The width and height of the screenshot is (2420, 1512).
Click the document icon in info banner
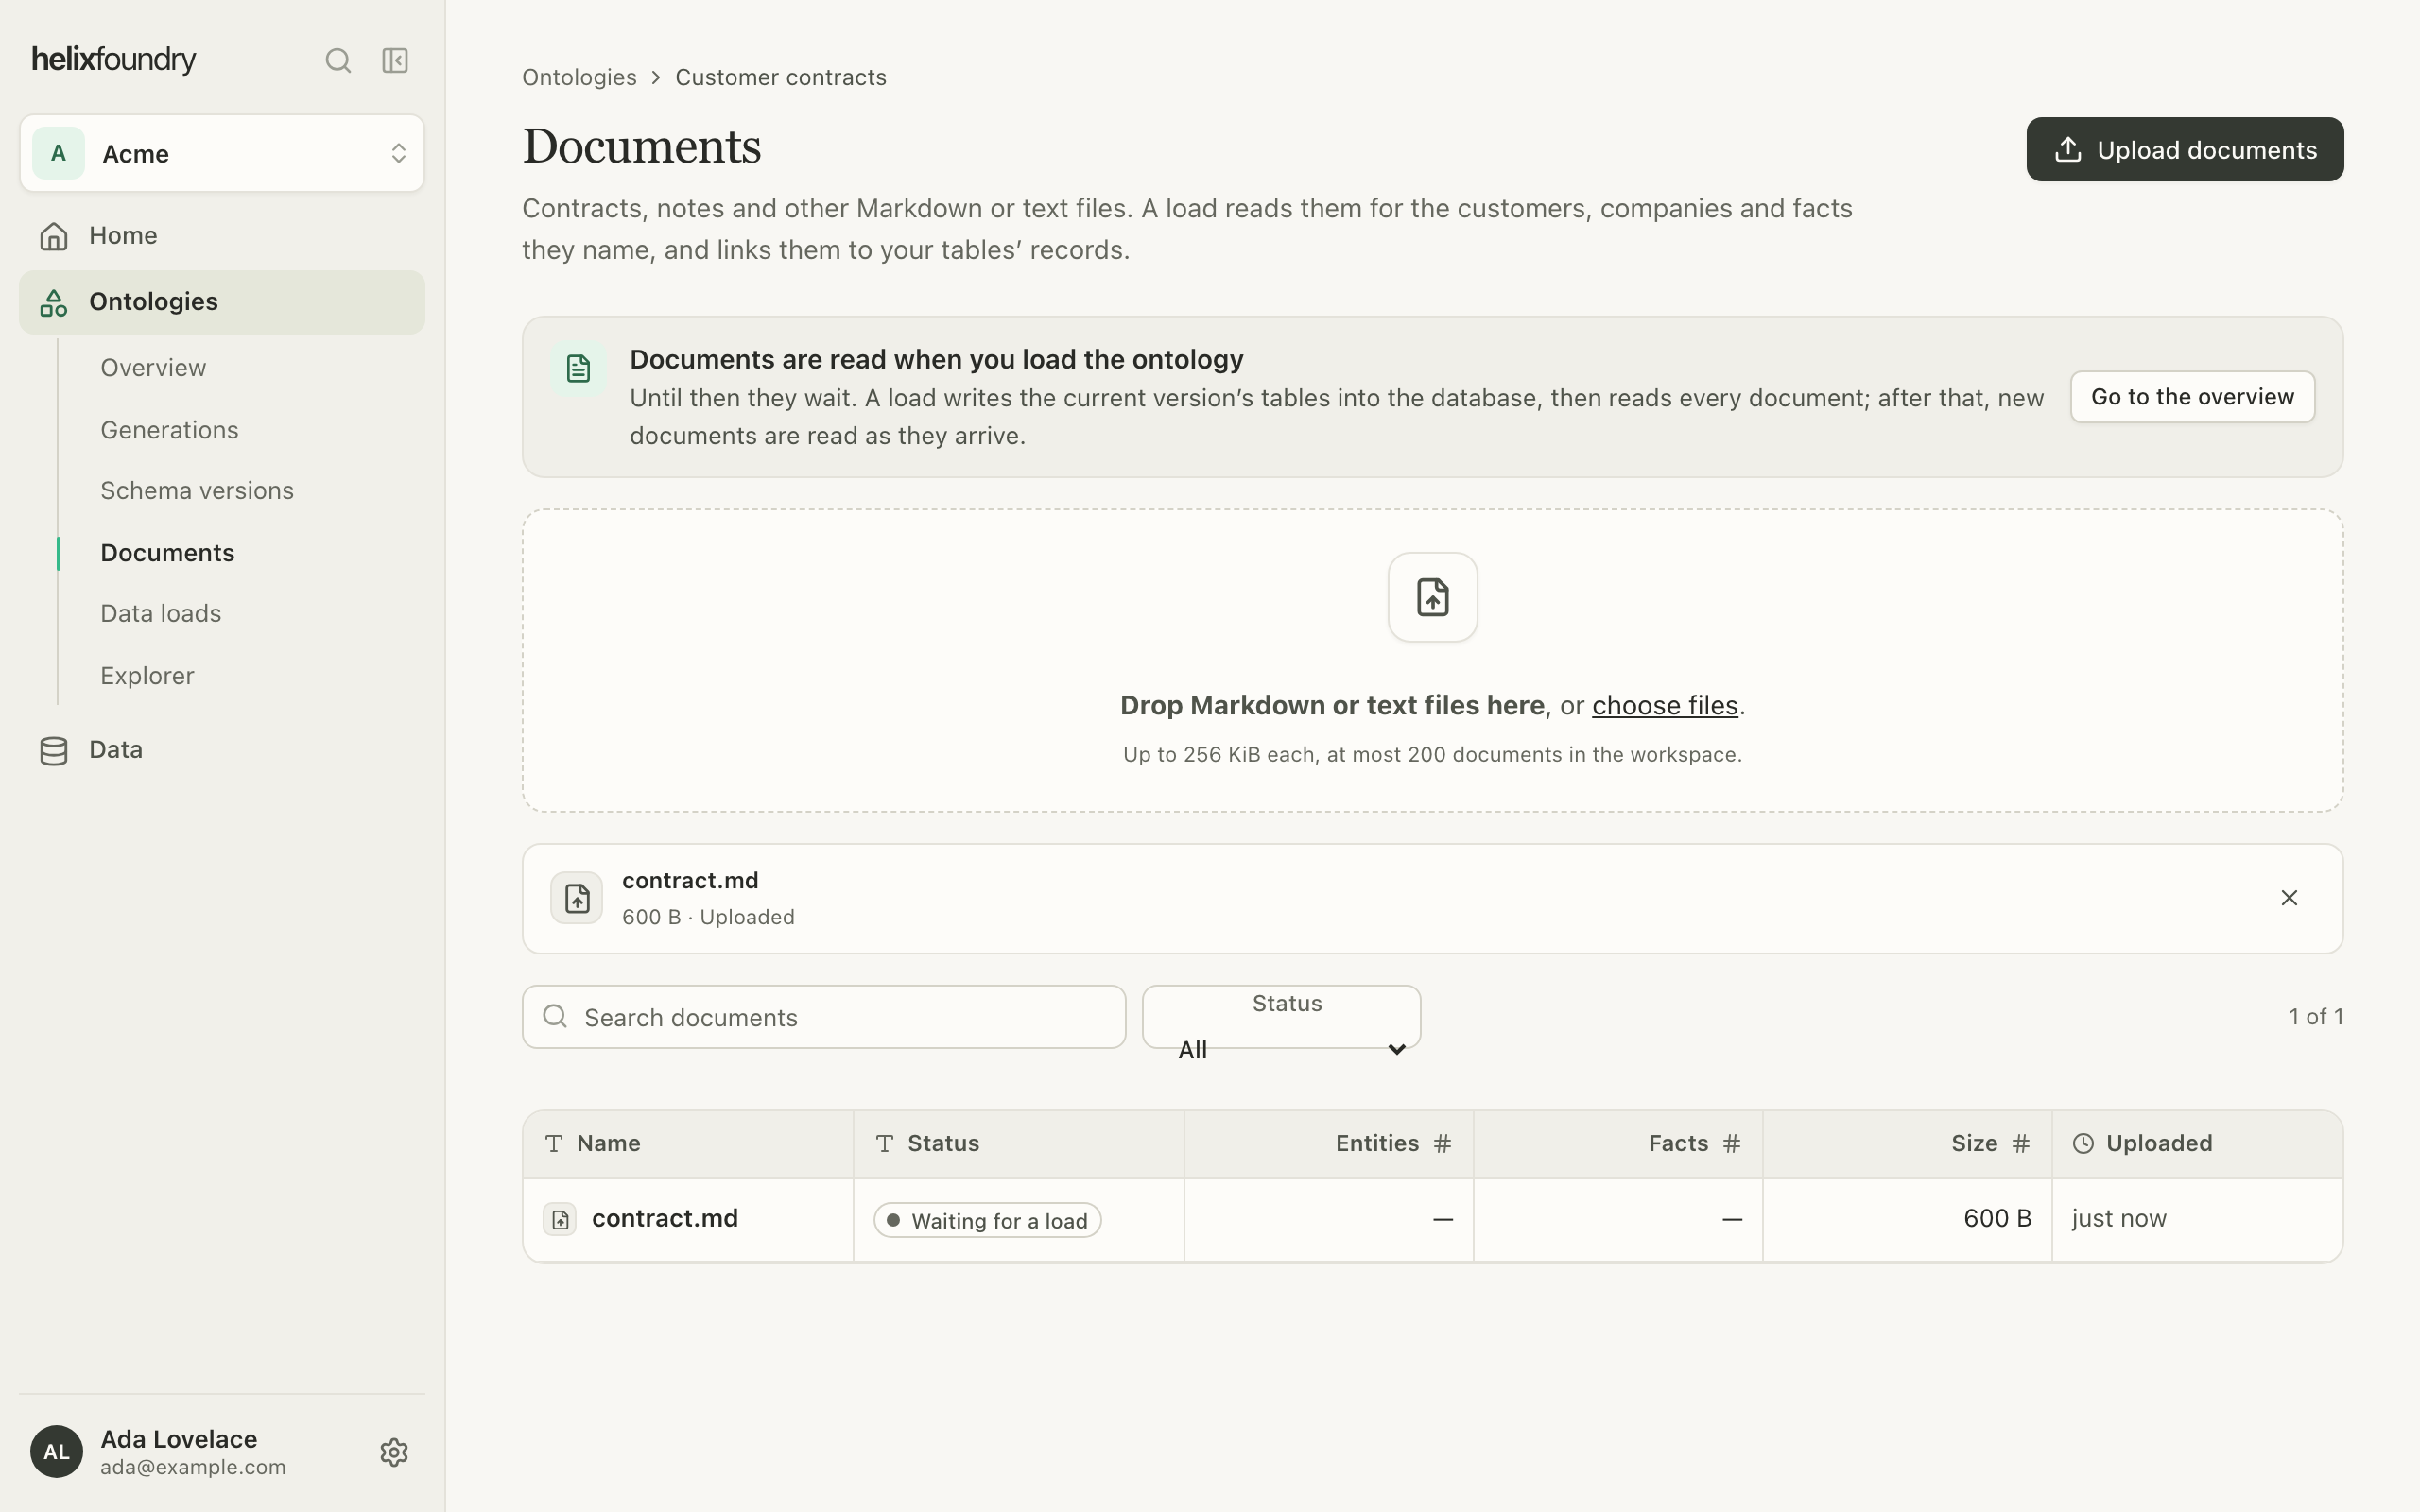point(578,368)
